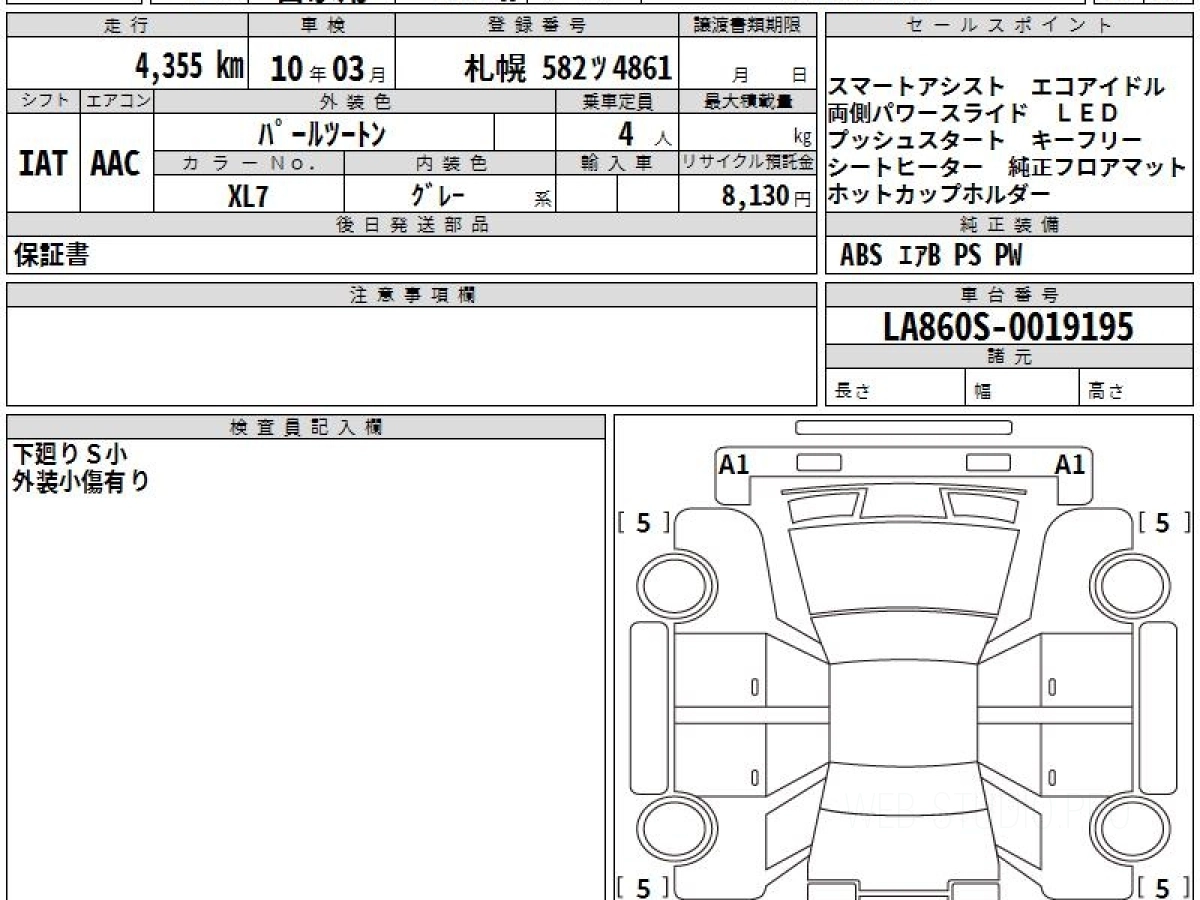Select seating capacity value 4 人
Viewport: 1200px width, 900px height.
point(645,133)
